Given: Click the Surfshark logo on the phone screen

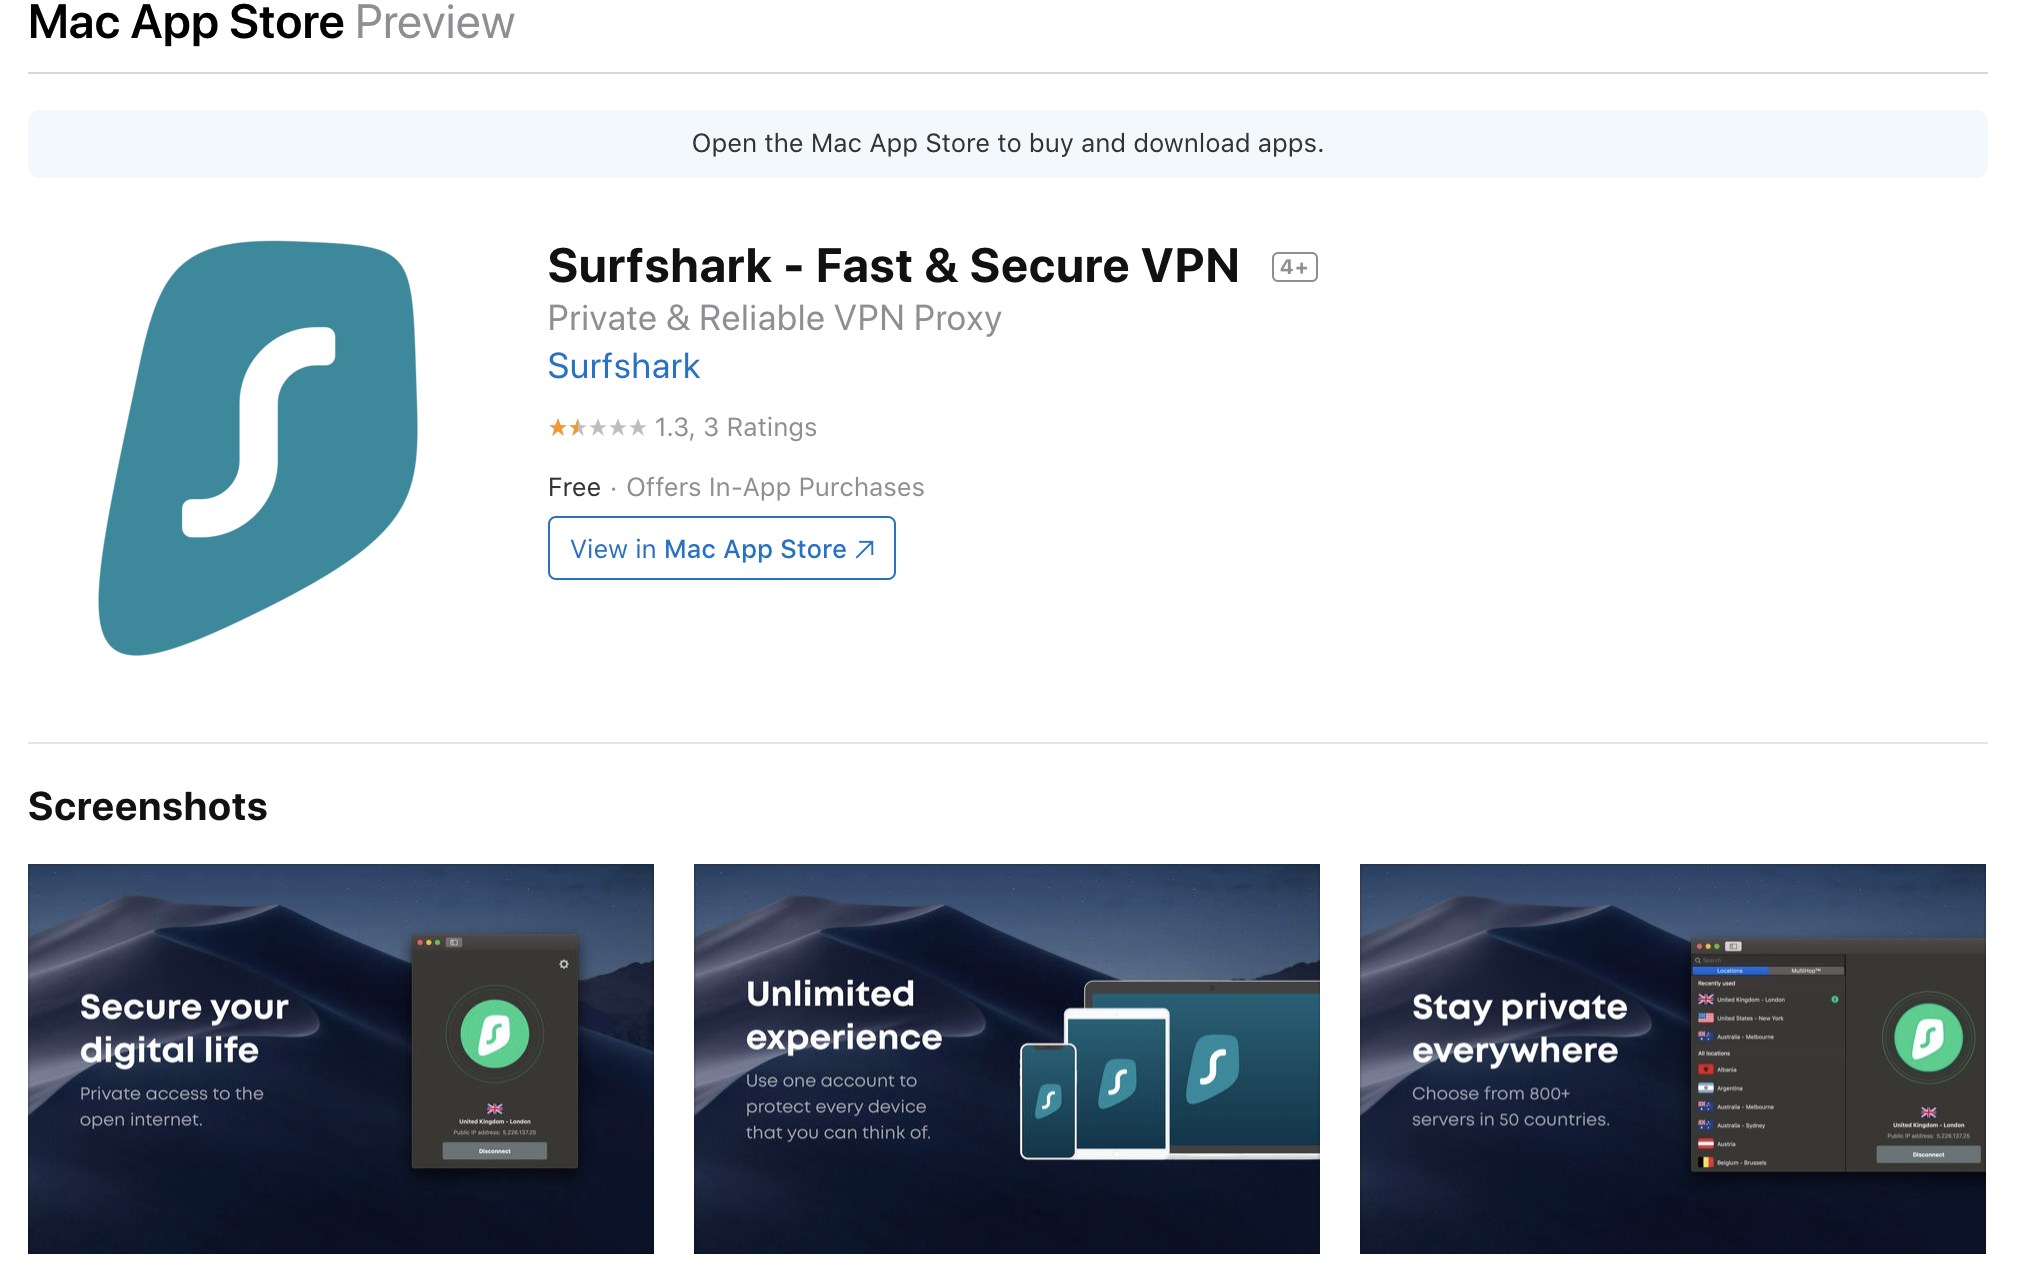Looking at the screenshot, I should click(1047, 1100).
